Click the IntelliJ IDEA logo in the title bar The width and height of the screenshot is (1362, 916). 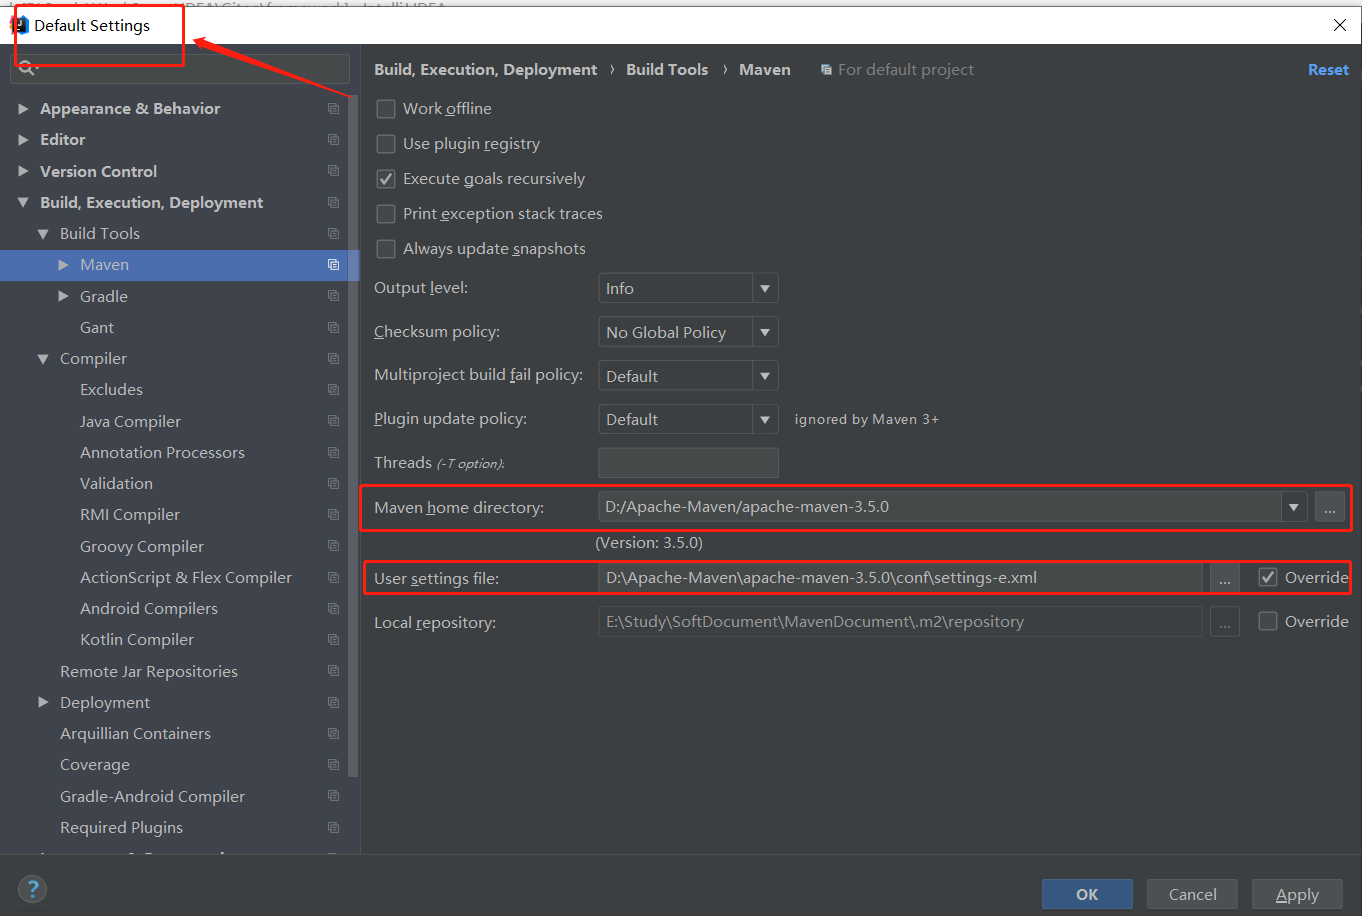click(19, 25)
